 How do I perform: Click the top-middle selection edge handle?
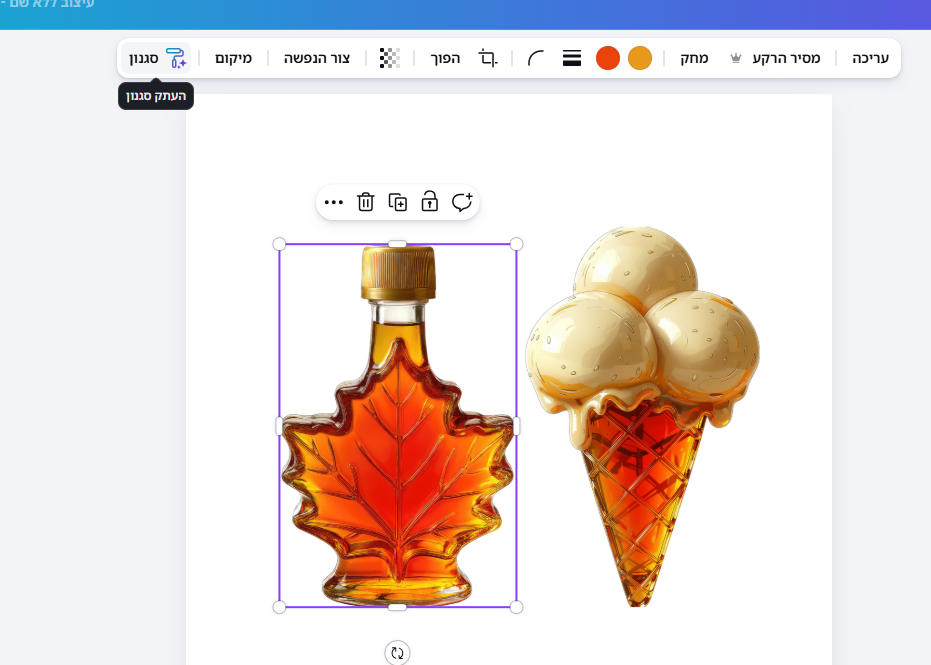coord(397,244)
